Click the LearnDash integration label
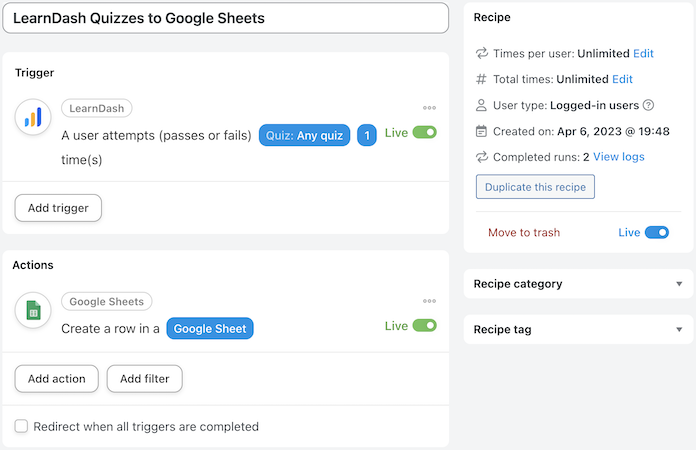 tap(97, 108)
